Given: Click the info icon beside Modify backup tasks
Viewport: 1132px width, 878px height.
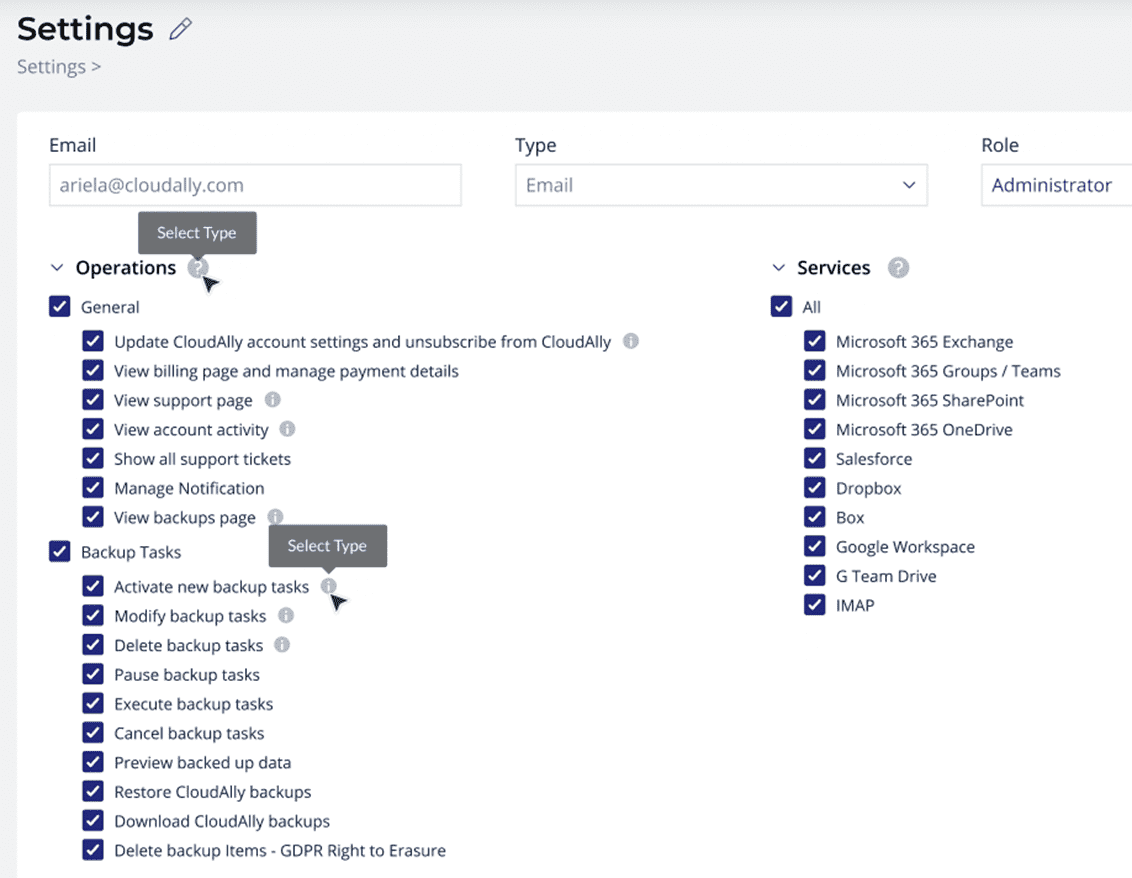Looking at the screenshot, I should 284,616.
